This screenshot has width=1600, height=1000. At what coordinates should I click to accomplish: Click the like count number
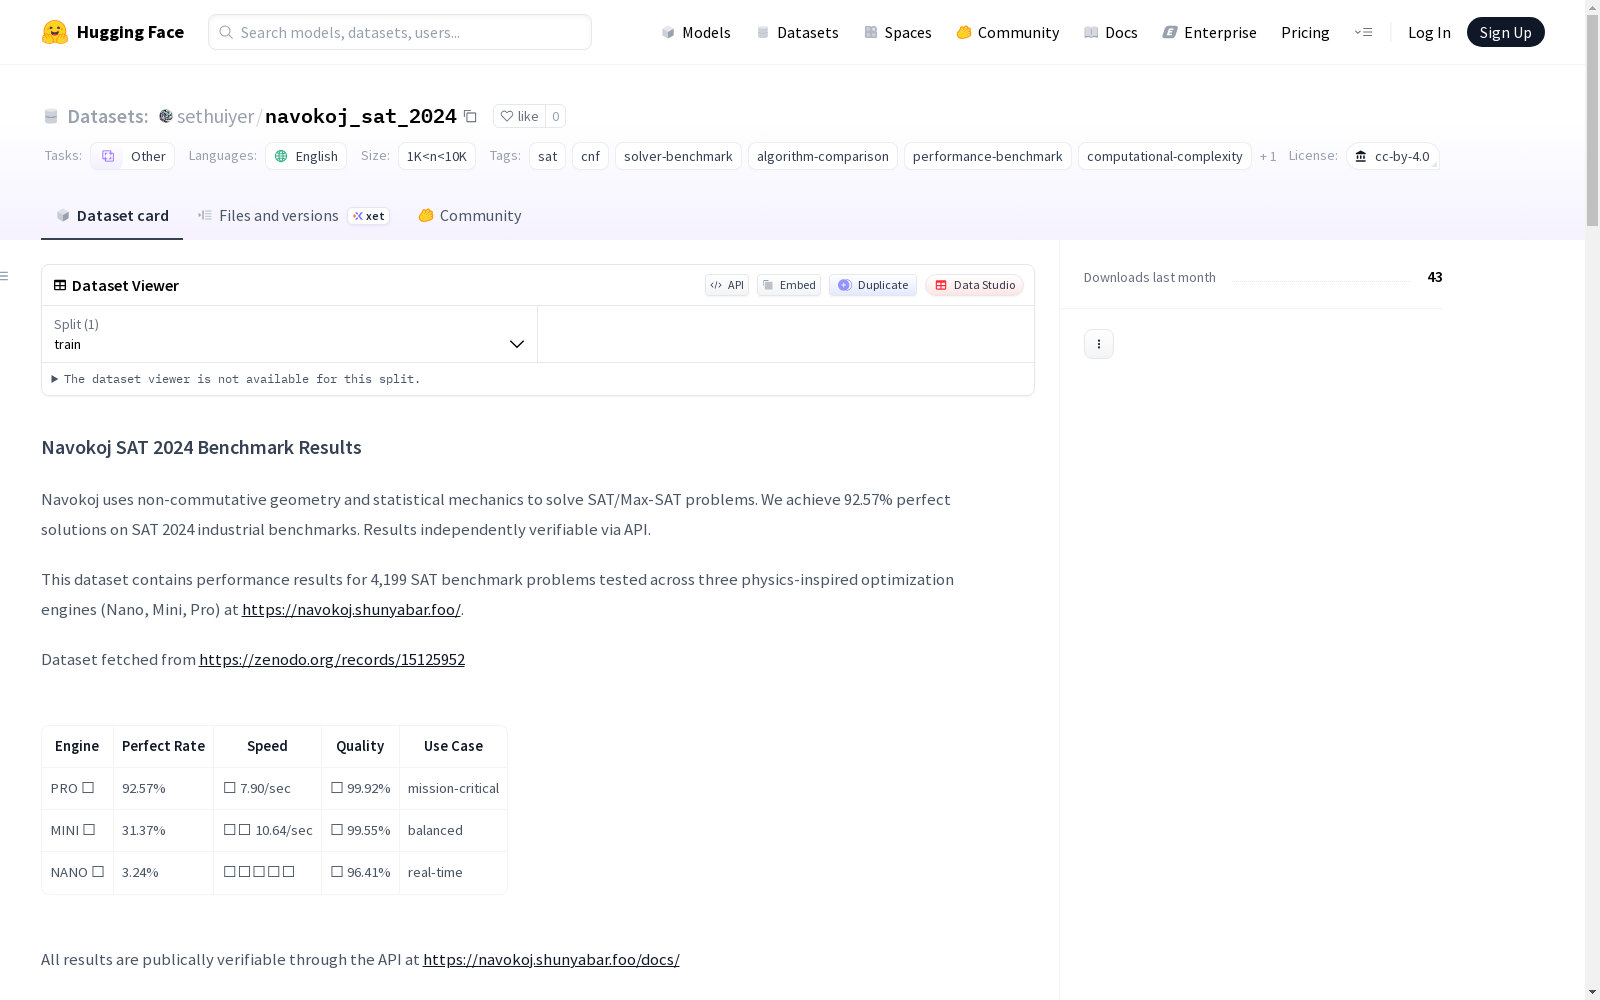556,116
